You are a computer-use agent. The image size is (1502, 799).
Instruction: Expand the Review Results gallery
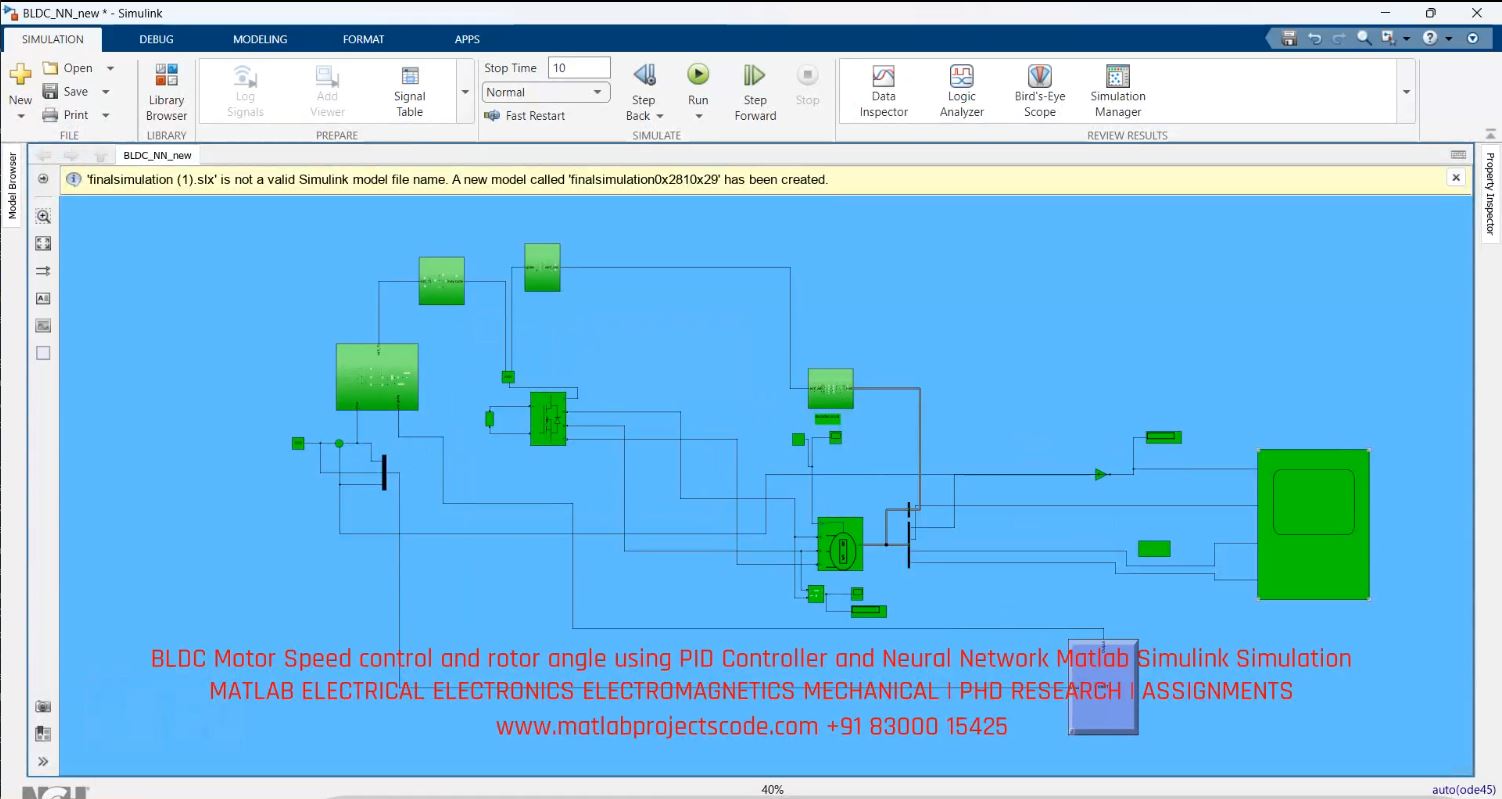[1407, 91]
